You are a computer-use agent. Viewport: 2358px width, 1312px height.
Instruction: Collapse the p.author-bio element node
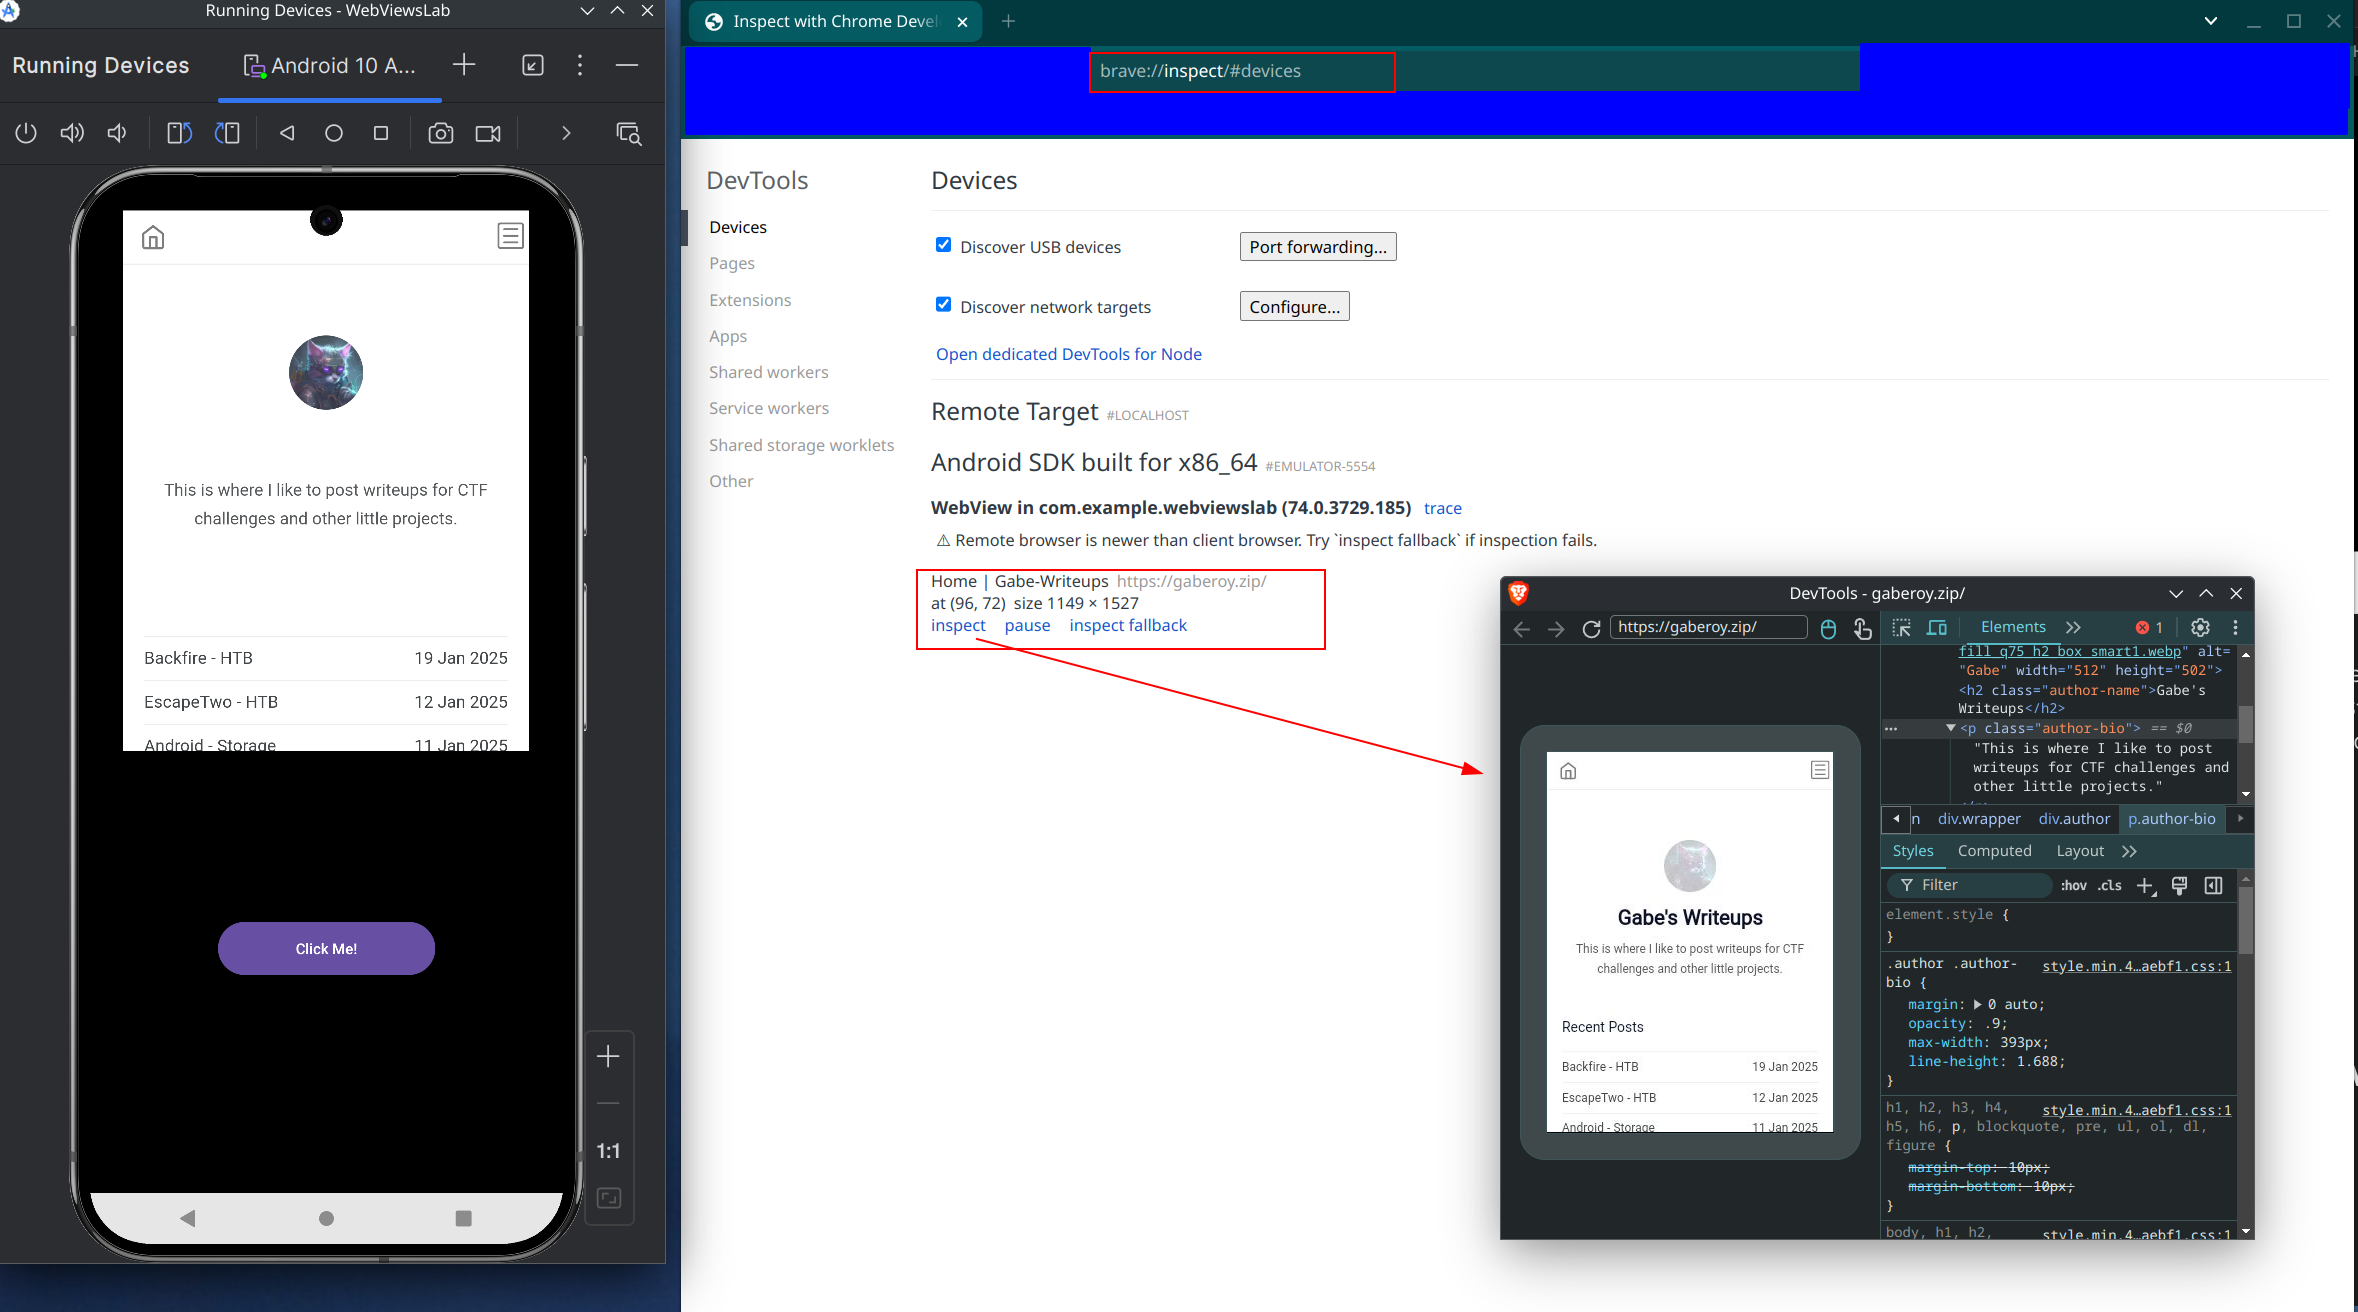[1950, 728]
